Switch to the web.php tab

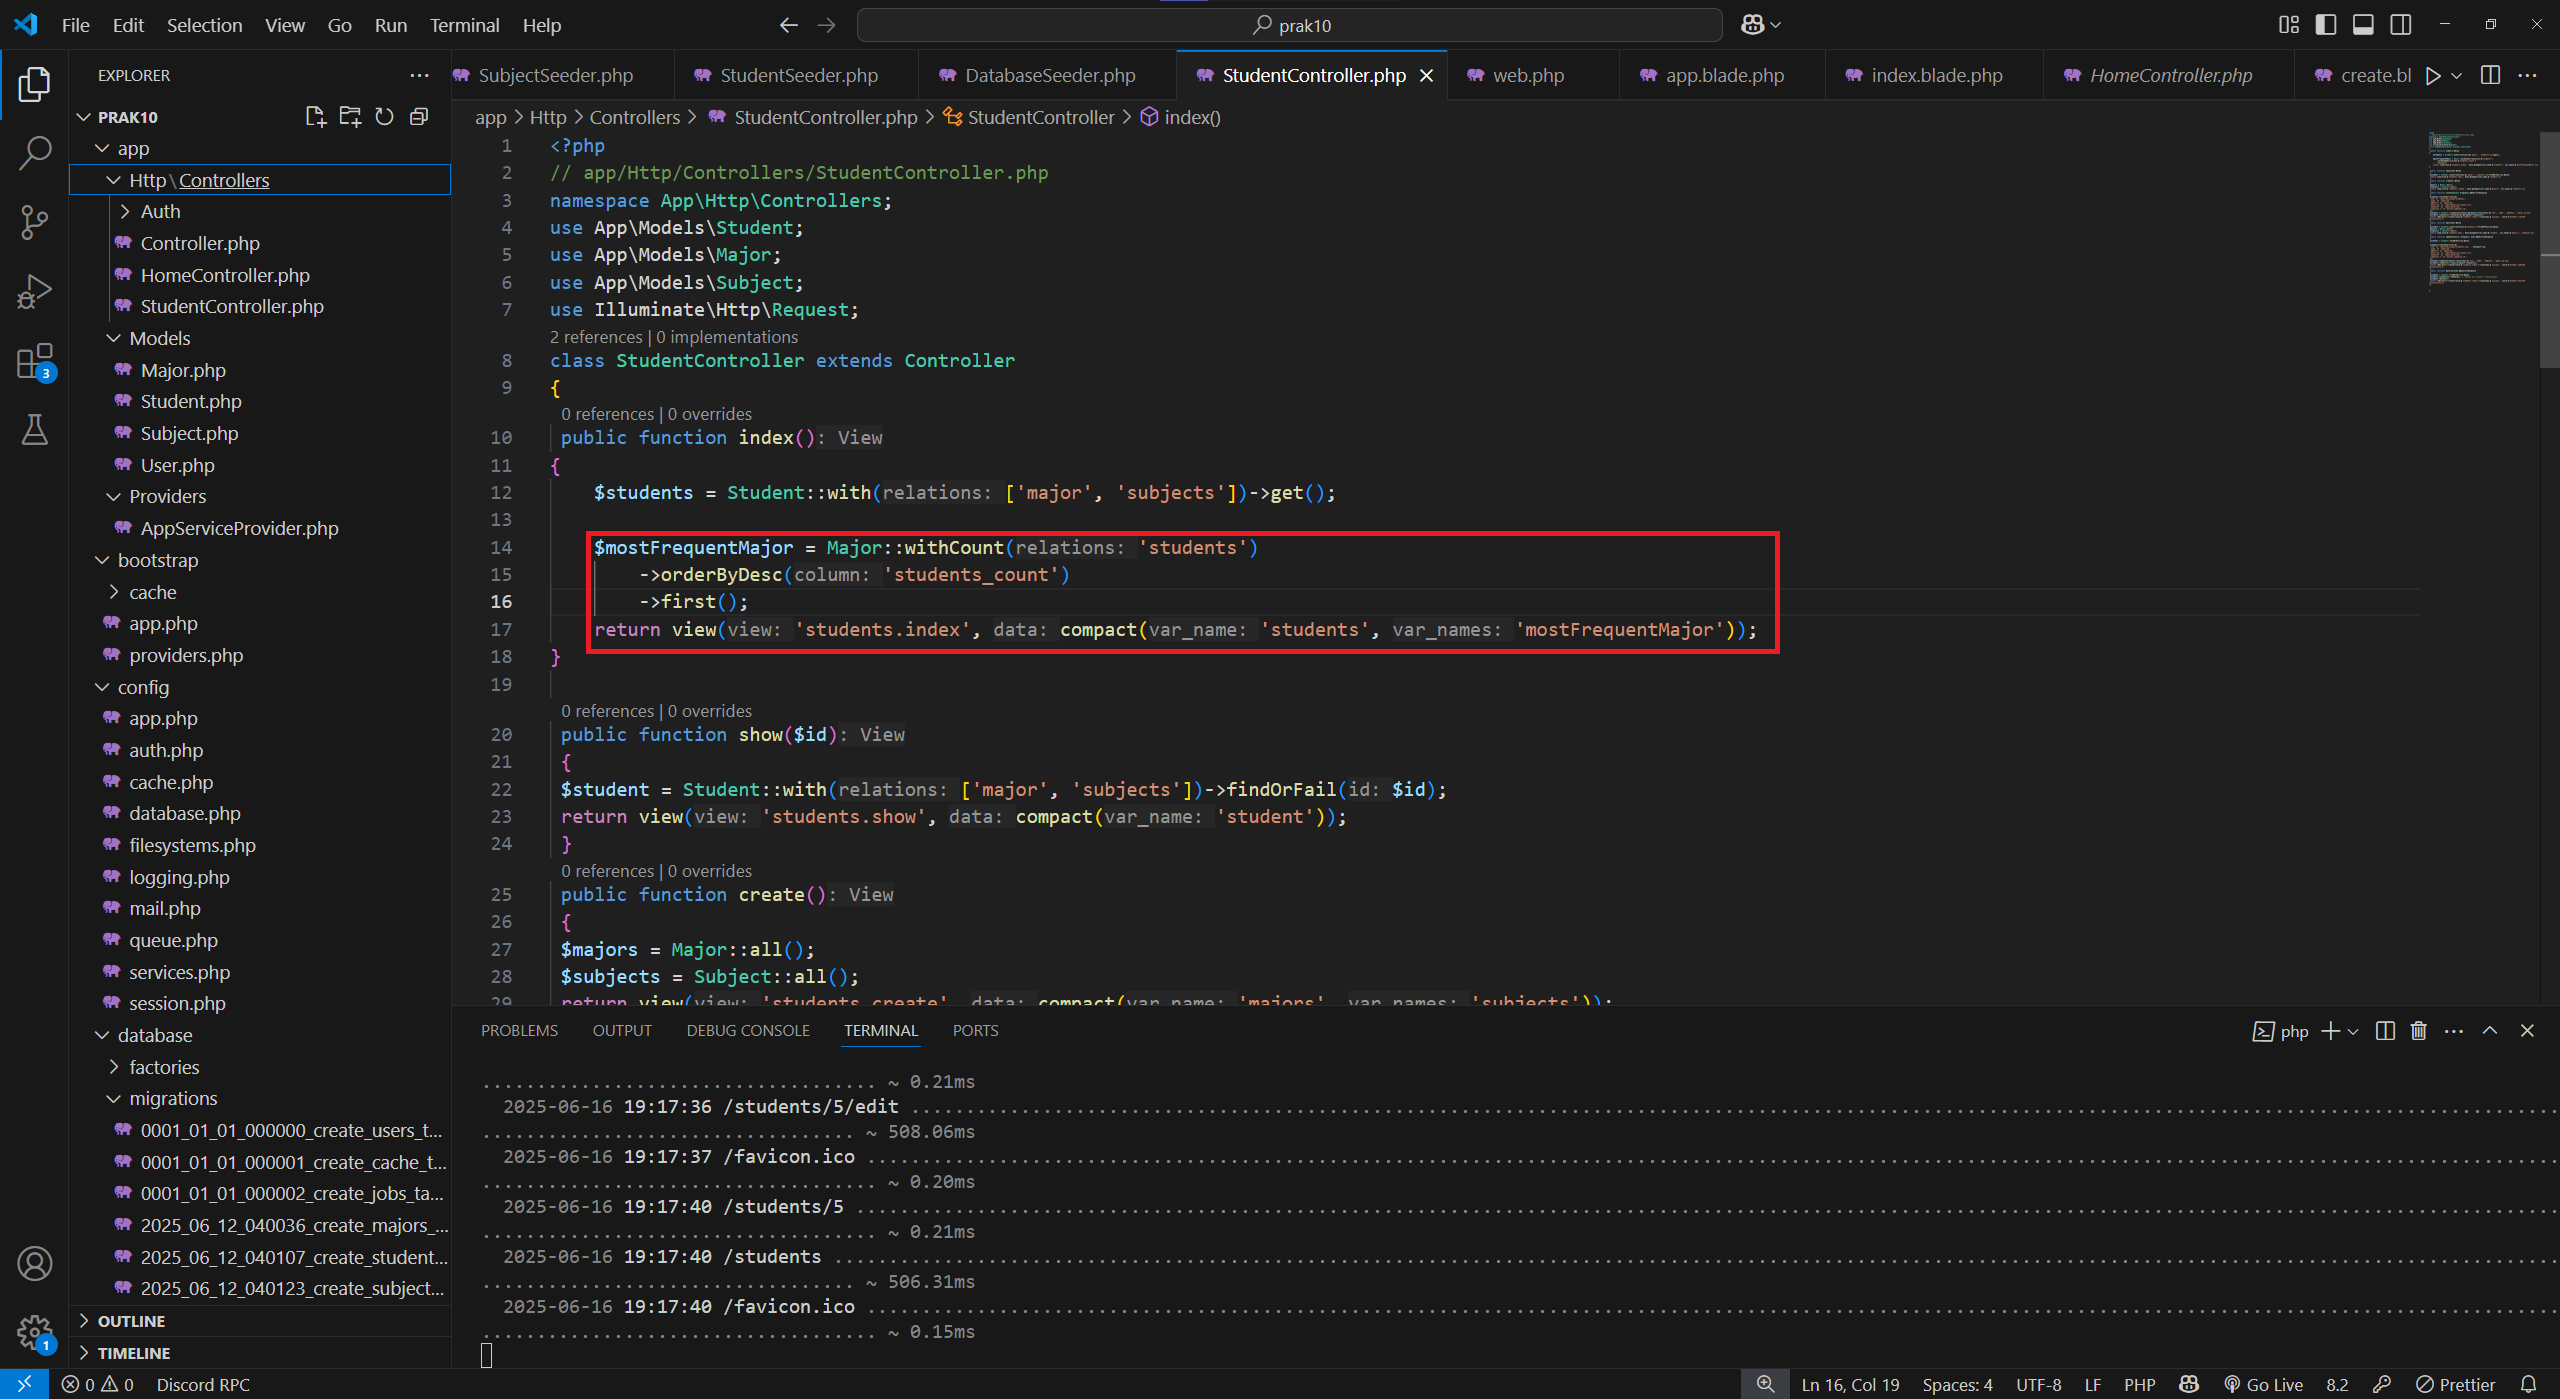coord(1527,74)
